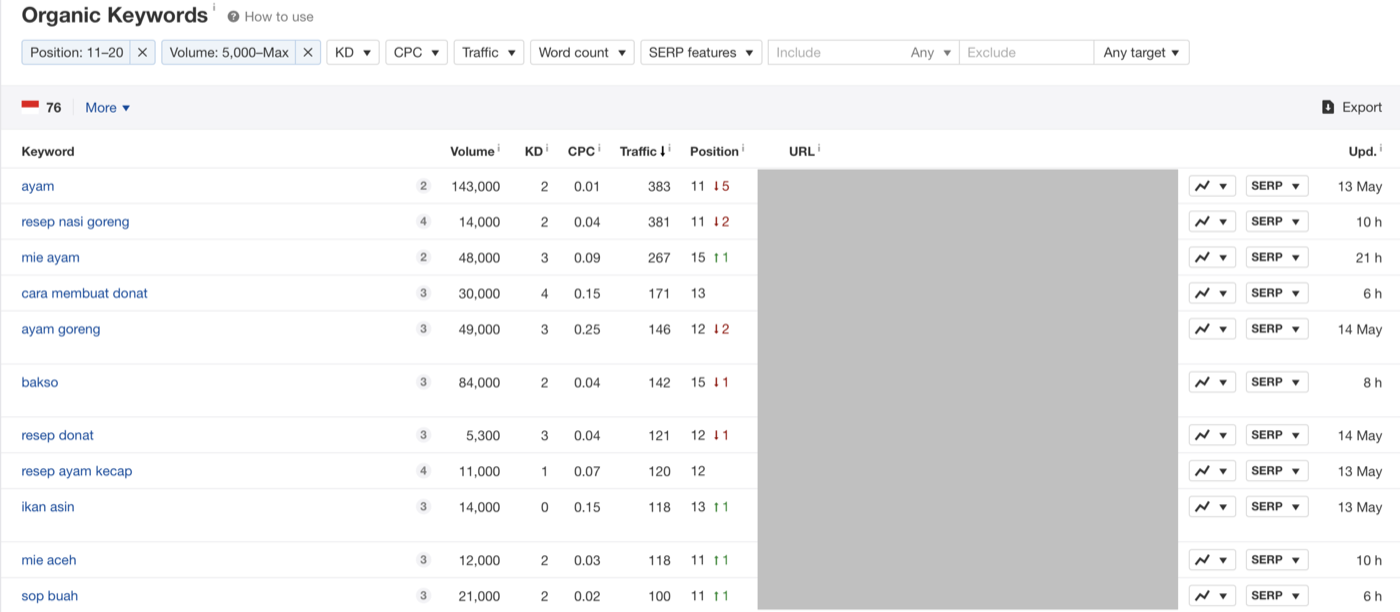This screenshot has height=612, width=1400.
Task: Click the info icon beside URL column header
Action: (x=819, y=148)
